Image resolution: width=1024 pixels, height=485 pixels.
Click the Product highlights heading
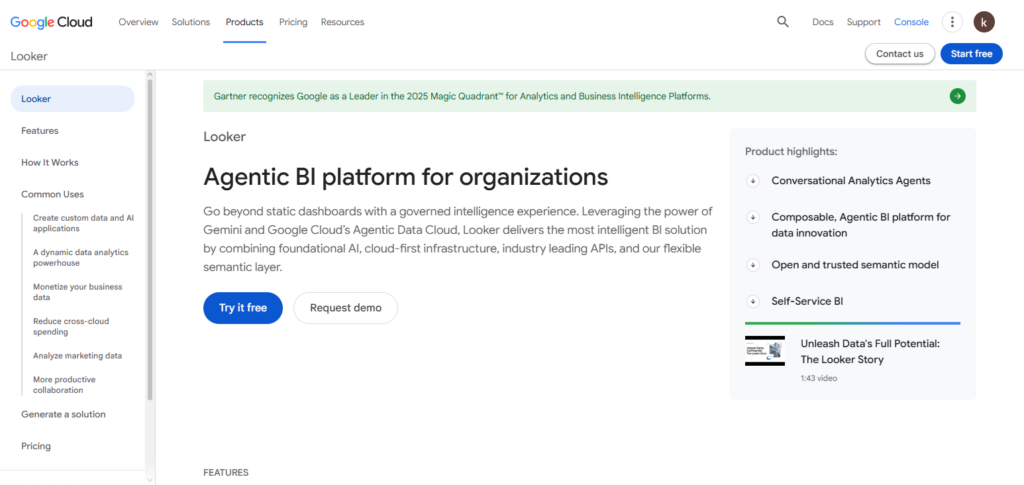(x=791, y=151)
